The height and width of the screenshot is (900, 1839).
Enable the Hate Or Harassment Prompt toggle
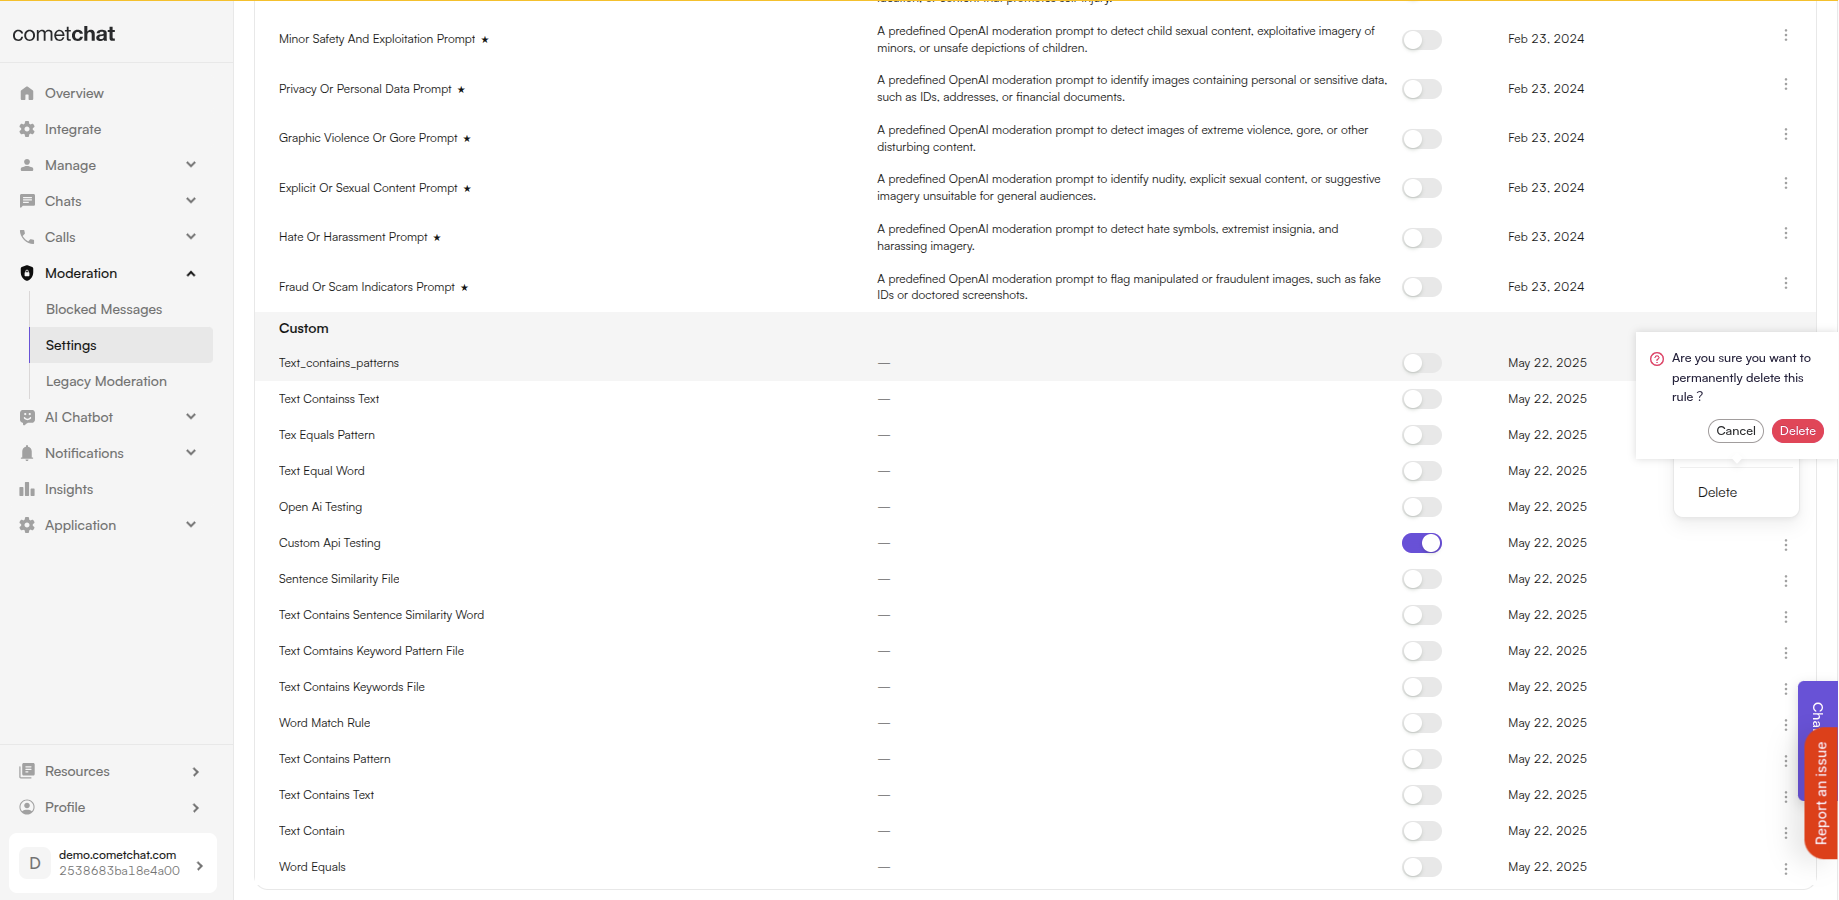1422,238
